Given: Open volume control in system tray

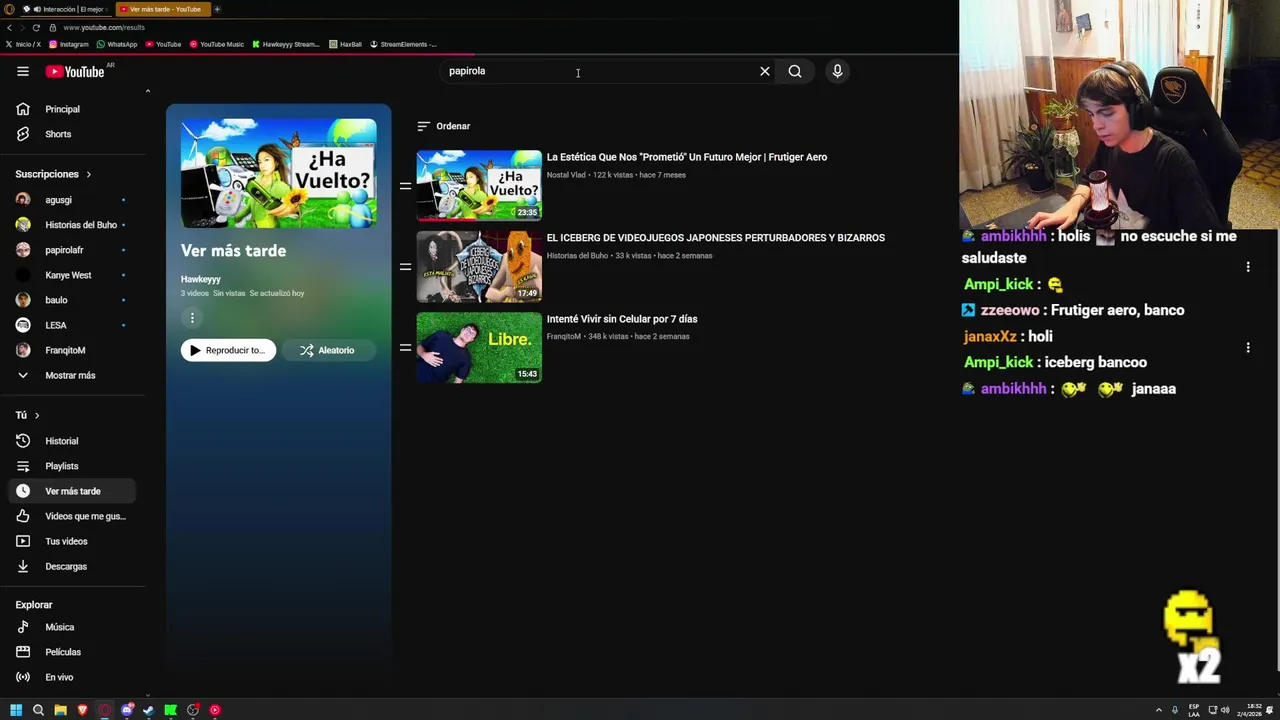Looking at the screenshot, I should pyautogui.click(x=1225, y=710).
